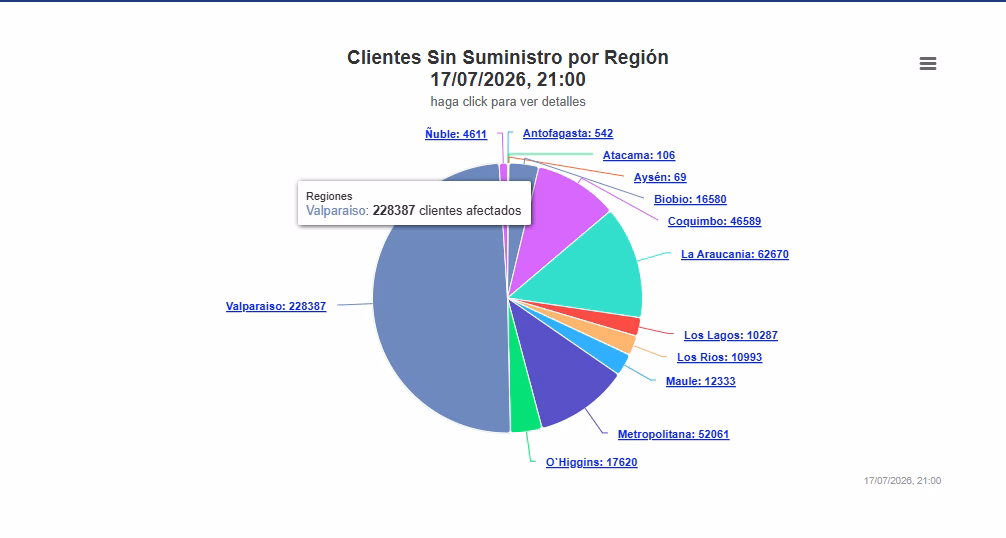Select the Metropolitana: 52061 label
Screen dimensions: 1006x538
click(x=674, y=434)
